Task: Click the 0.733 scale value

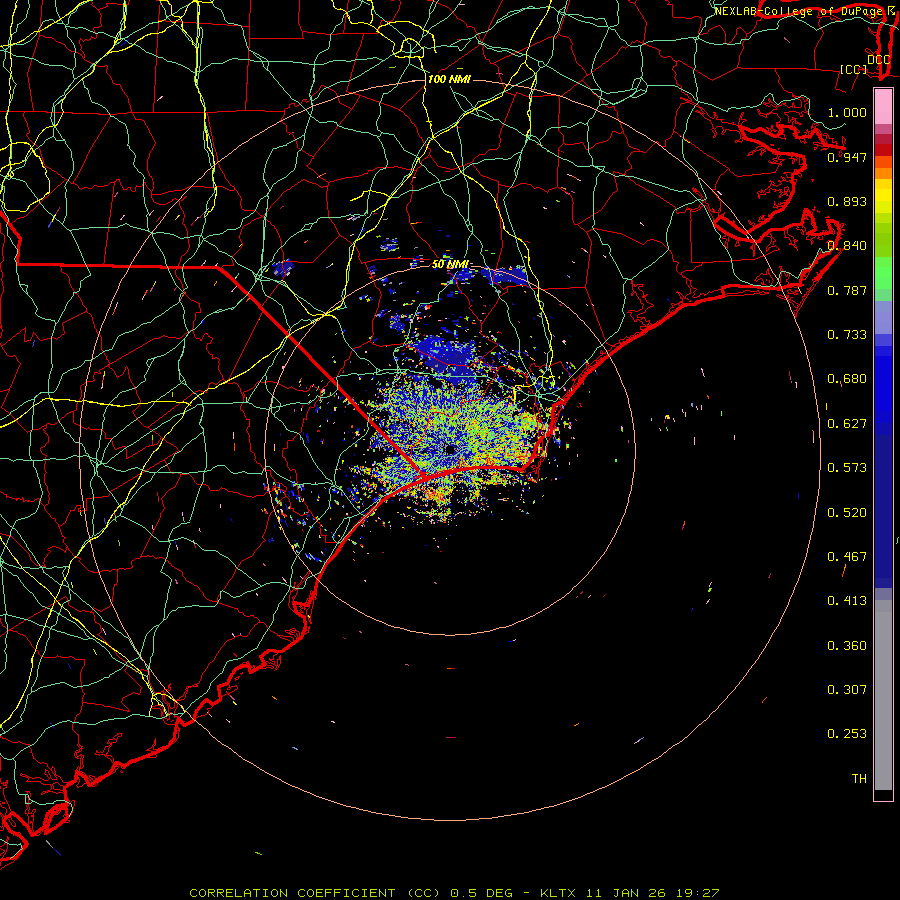Action: pyautogui.click(x=847, y=335)
